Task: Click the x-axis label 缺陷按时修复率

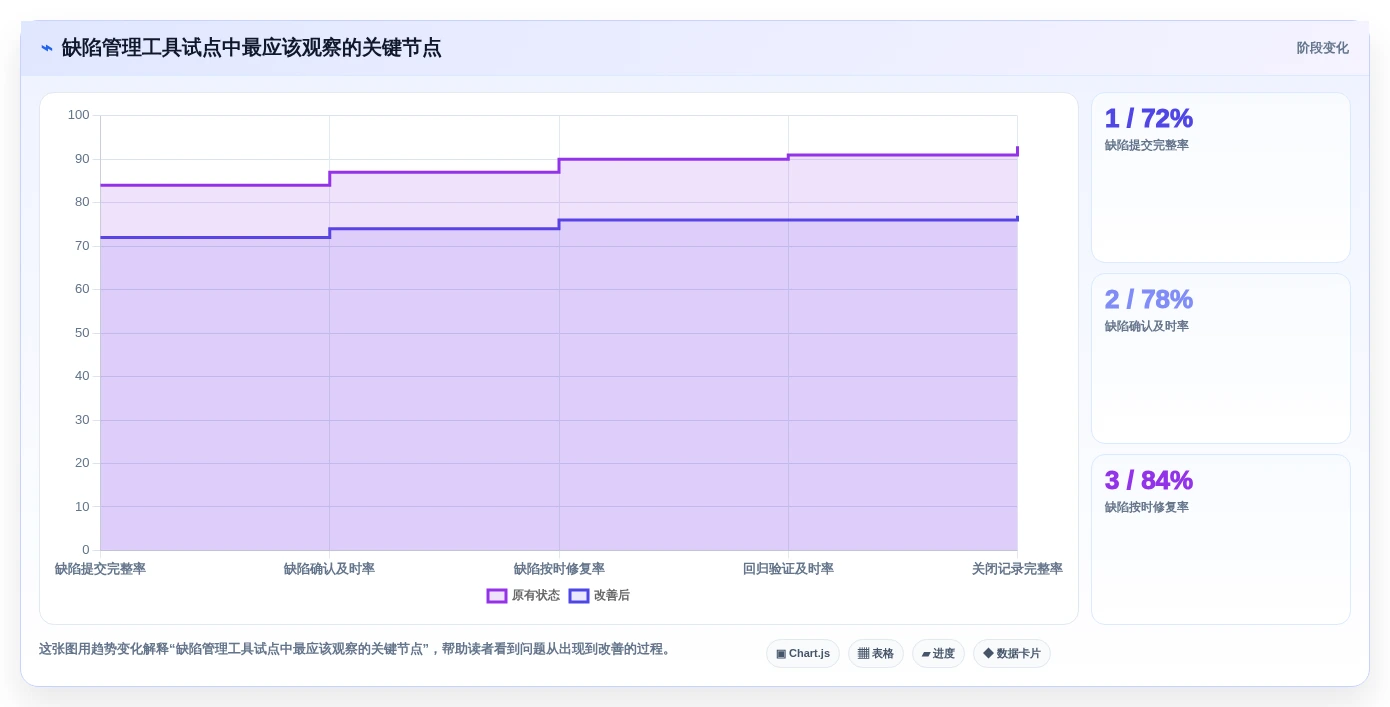Action: 559,569
